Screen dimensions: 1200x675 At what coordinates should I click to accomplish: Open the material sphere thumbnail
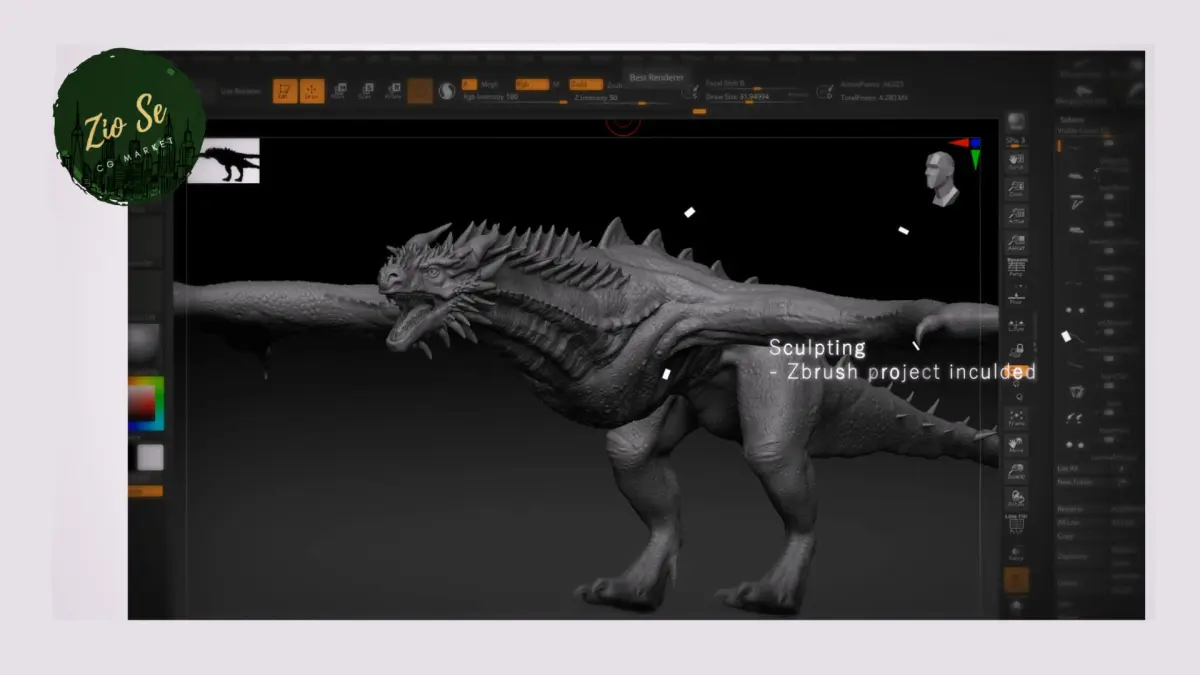point(145,343)
